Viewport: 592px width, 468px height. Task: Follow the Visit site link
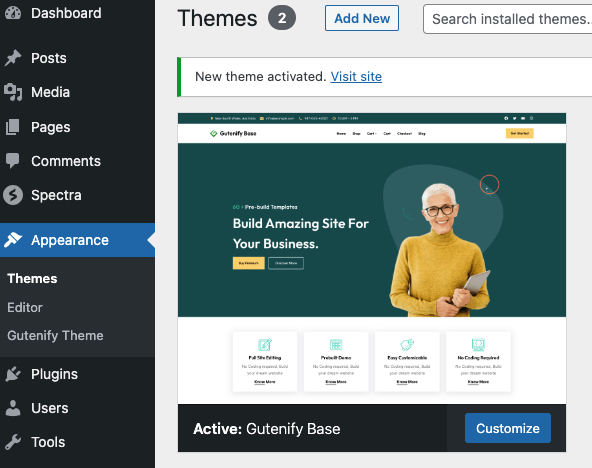356,77
